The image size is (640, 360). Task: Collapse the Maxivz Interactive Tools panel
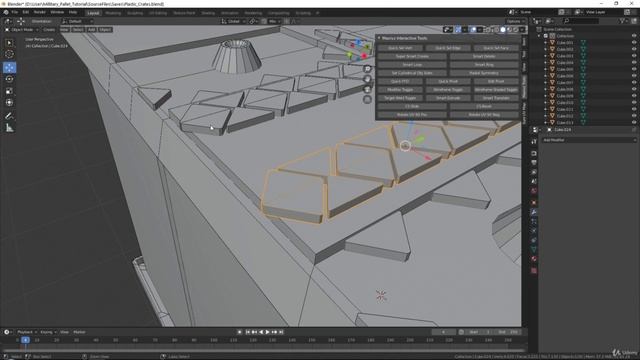(x=379, y=38)
